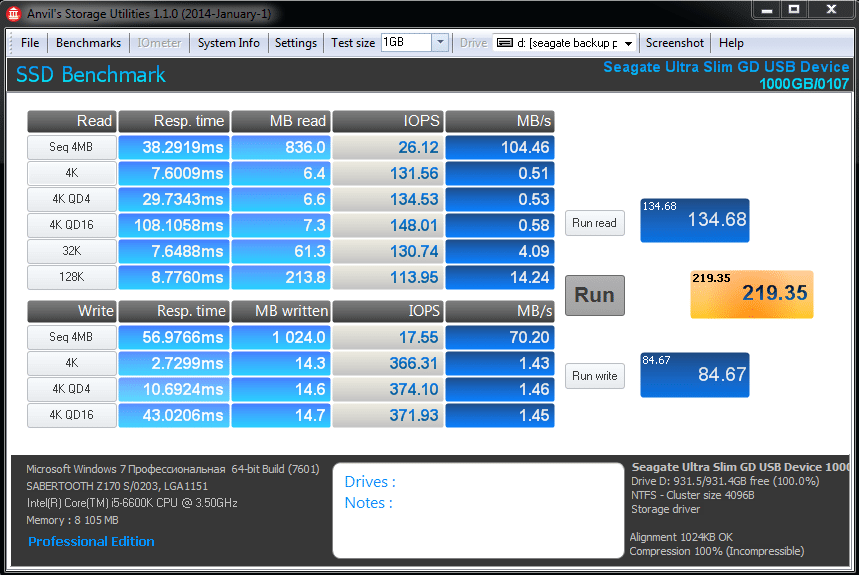The height and width of the screenshot is (575, 859).
Task: Click the Write Seq 4MB row label
Action: 72,337
